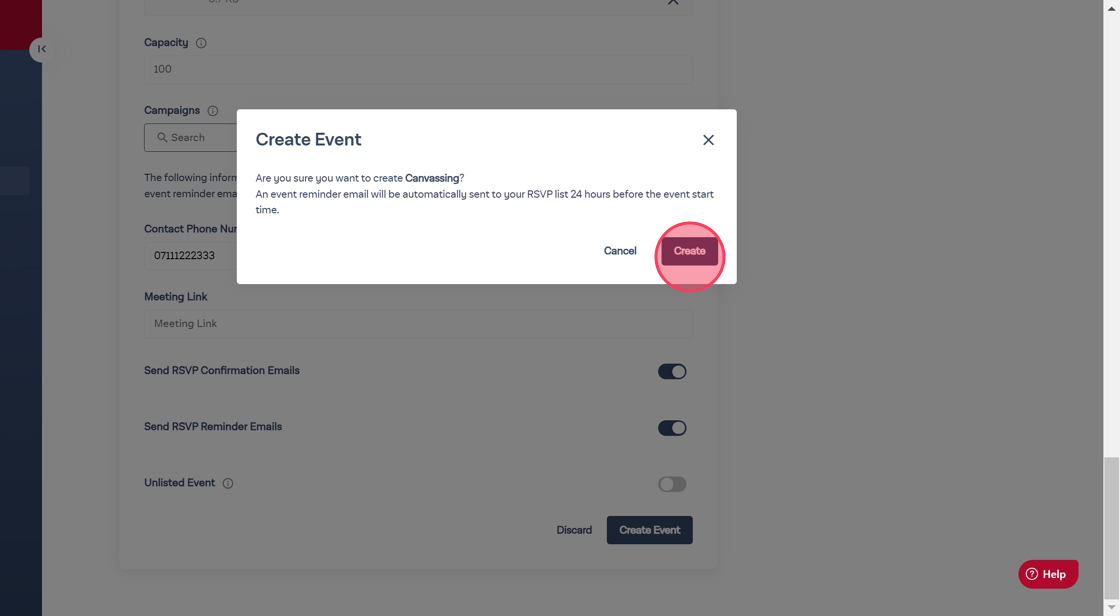Viewport: 1120px width, 616px height.
Task: Click the Meeting Link input field
Action: pos(417,324)
